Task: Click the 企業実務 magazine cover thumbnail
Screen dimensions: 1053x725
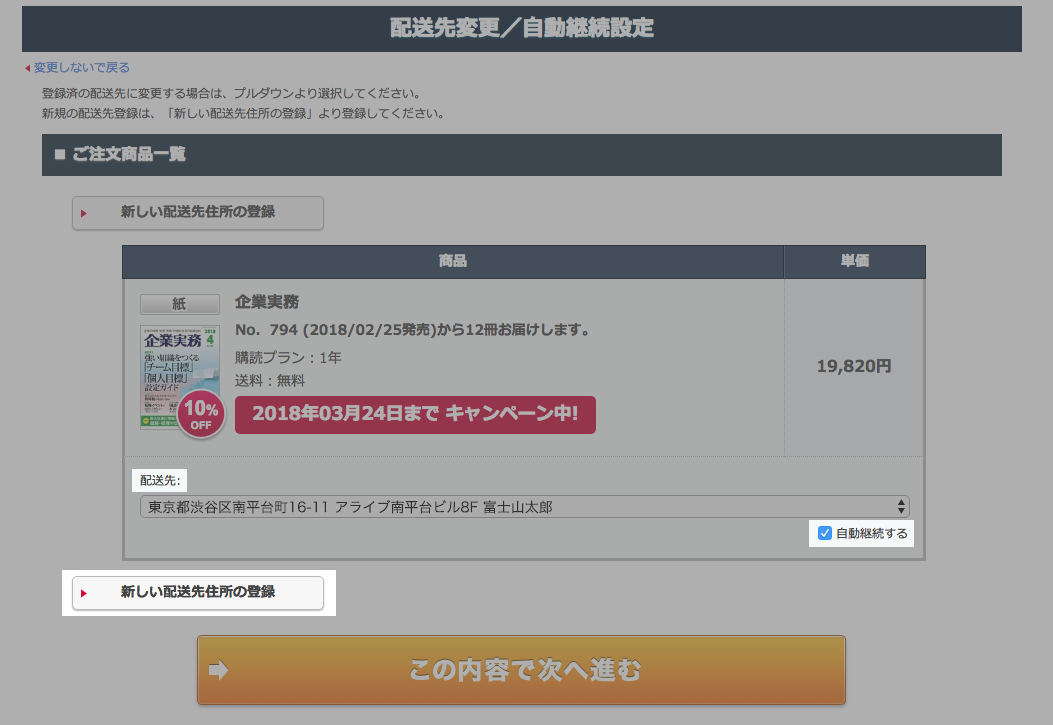Action: point(179,377)
